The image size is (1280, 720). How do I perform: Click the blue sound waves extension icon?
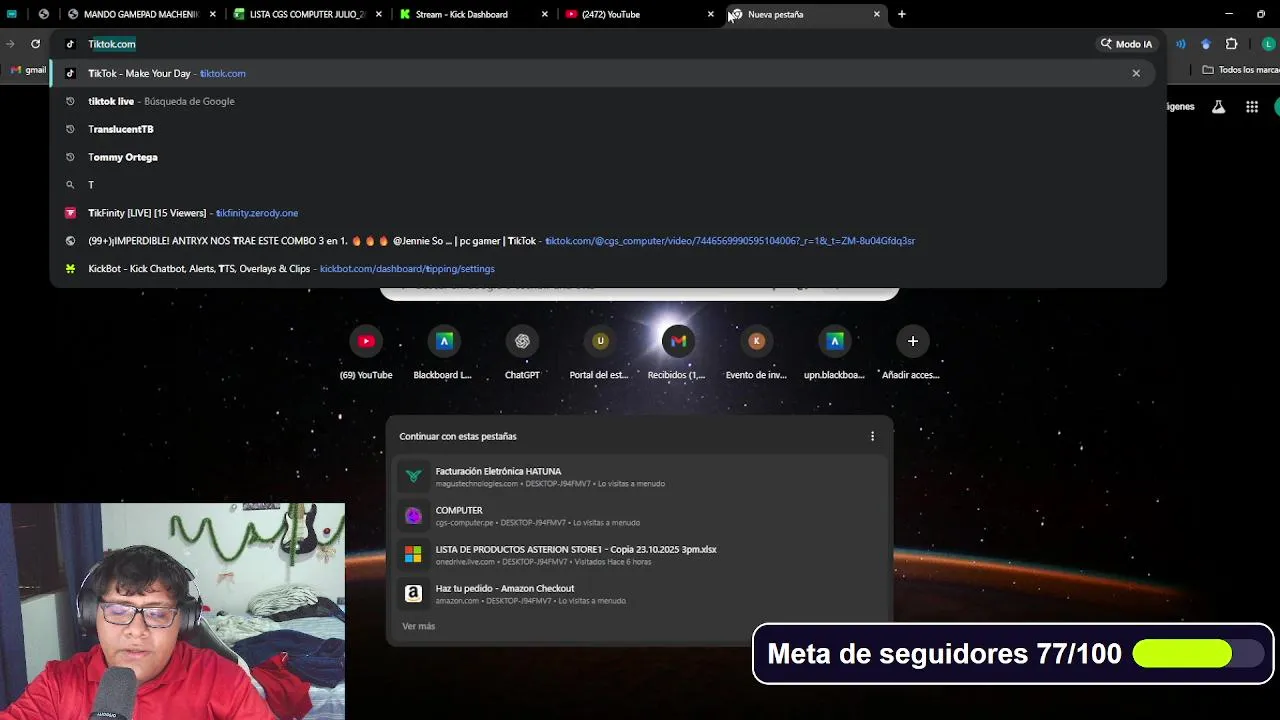[1181, 44]
